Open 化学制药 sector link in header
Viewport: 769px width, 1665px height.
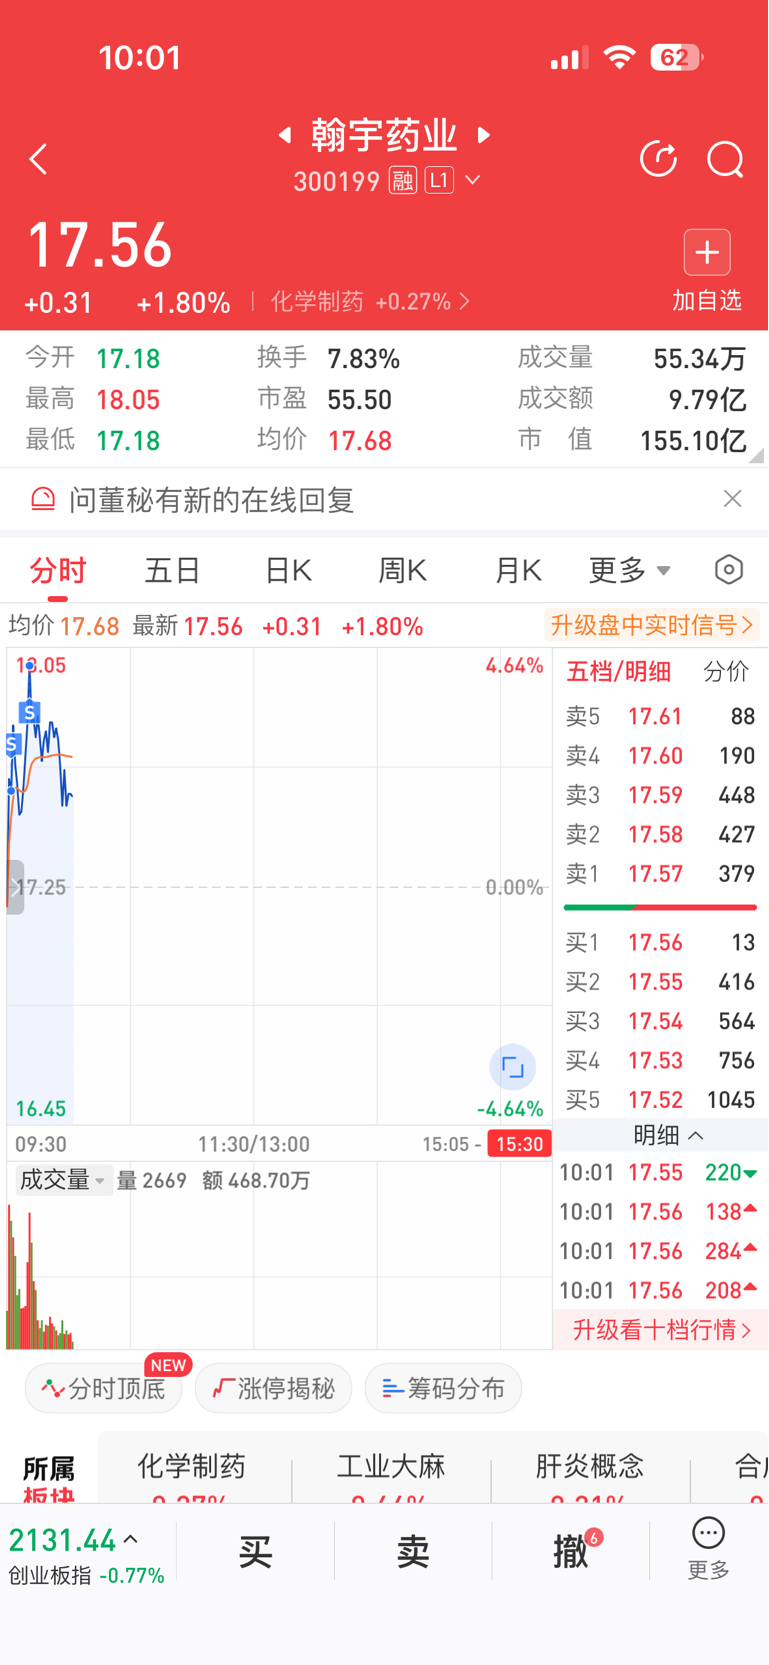pos(370,302)
